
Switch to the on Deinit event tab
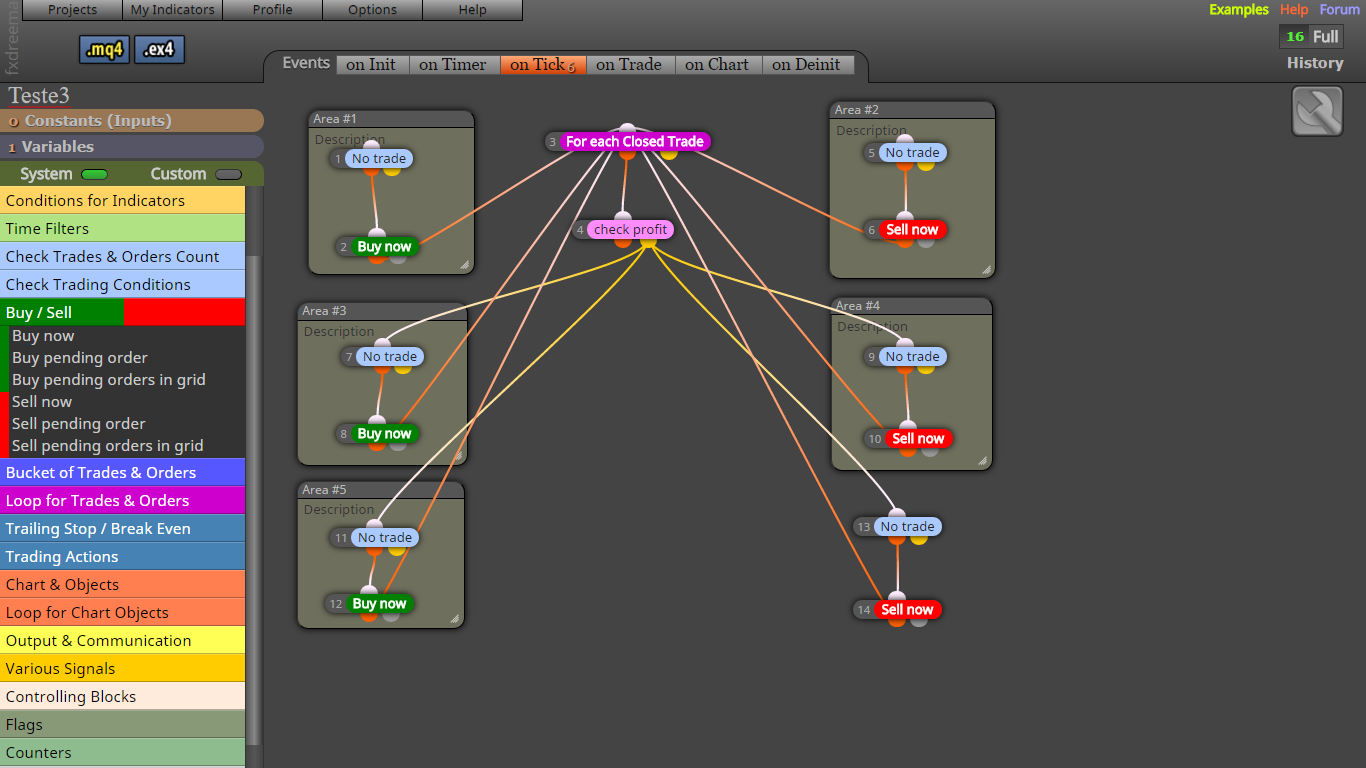[808, 65]
